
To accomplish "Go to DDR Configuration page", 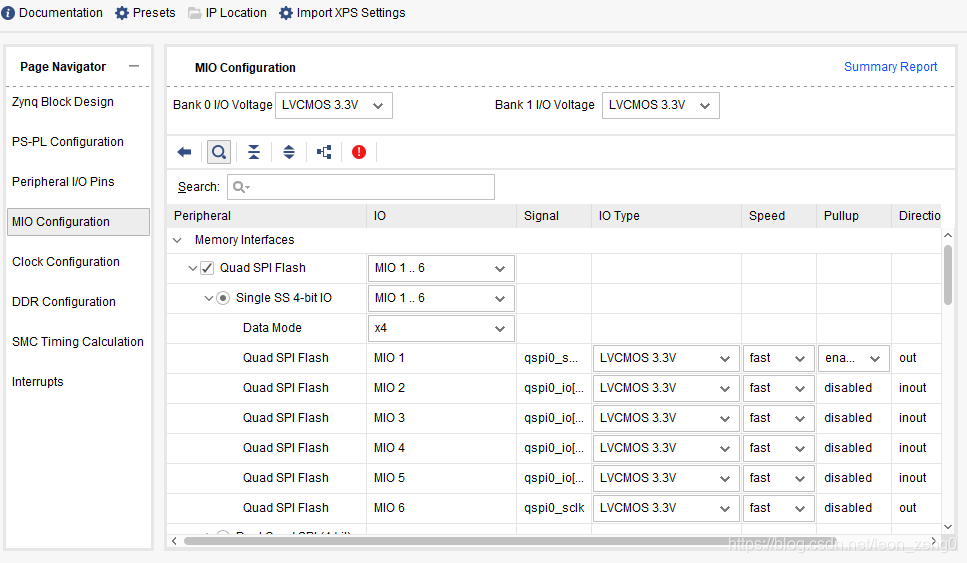I will pos(64,302).
